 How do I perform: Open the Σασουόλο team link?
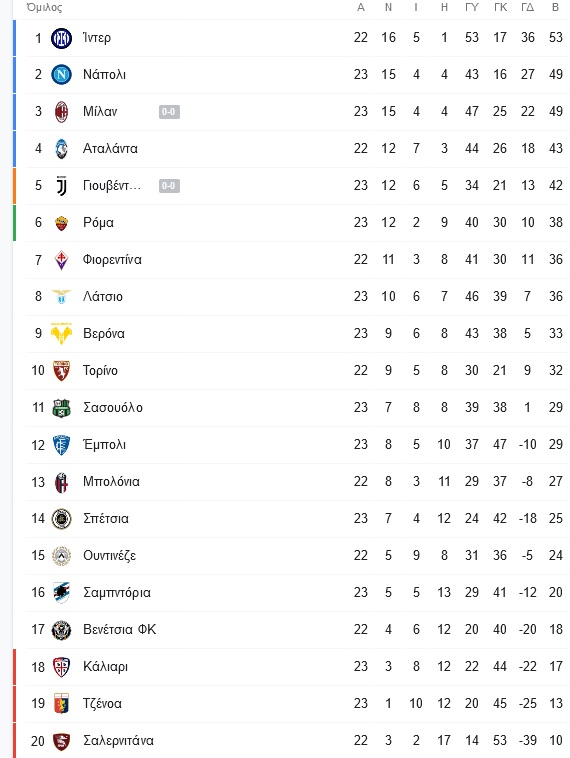[x=113, y=408]
